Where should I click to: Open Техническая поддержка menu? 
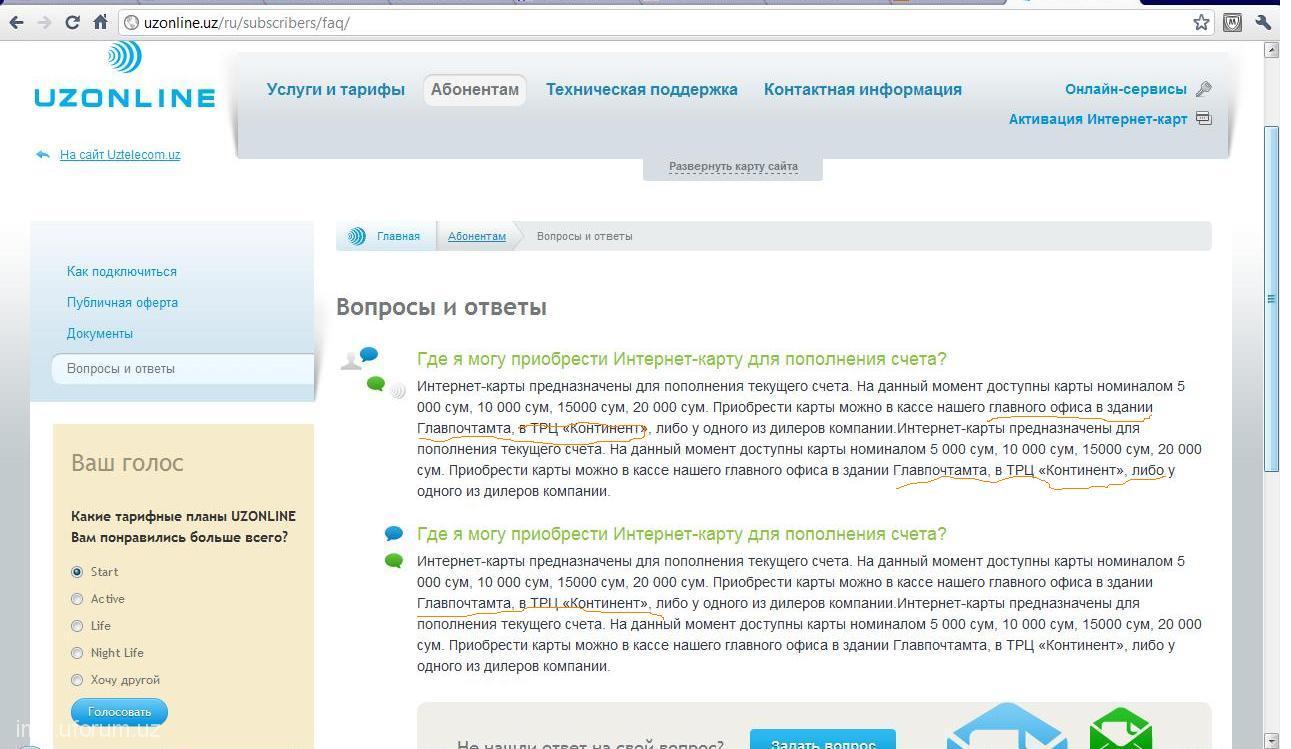coord(642,89)
